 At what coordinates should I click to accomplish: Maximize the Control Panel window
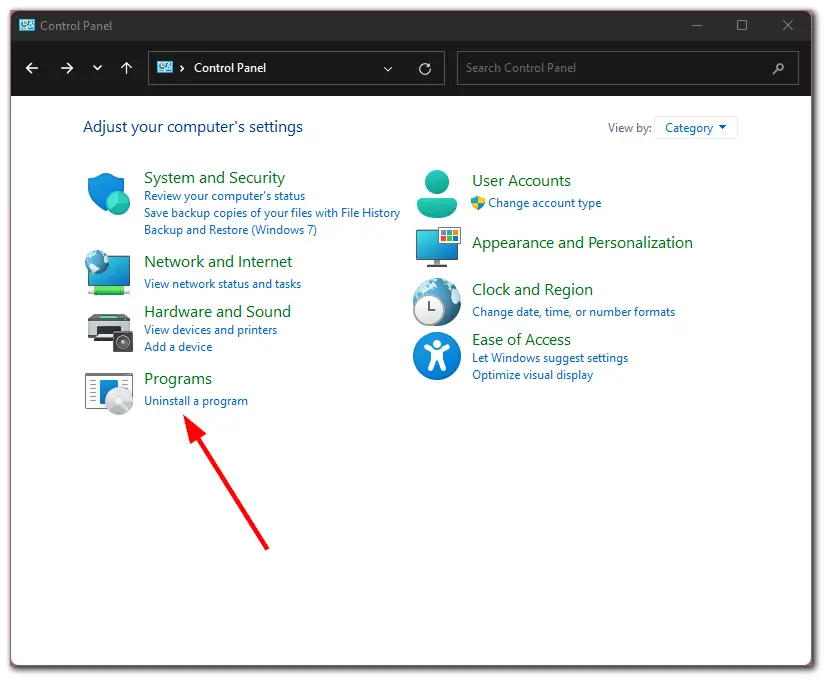742,25
